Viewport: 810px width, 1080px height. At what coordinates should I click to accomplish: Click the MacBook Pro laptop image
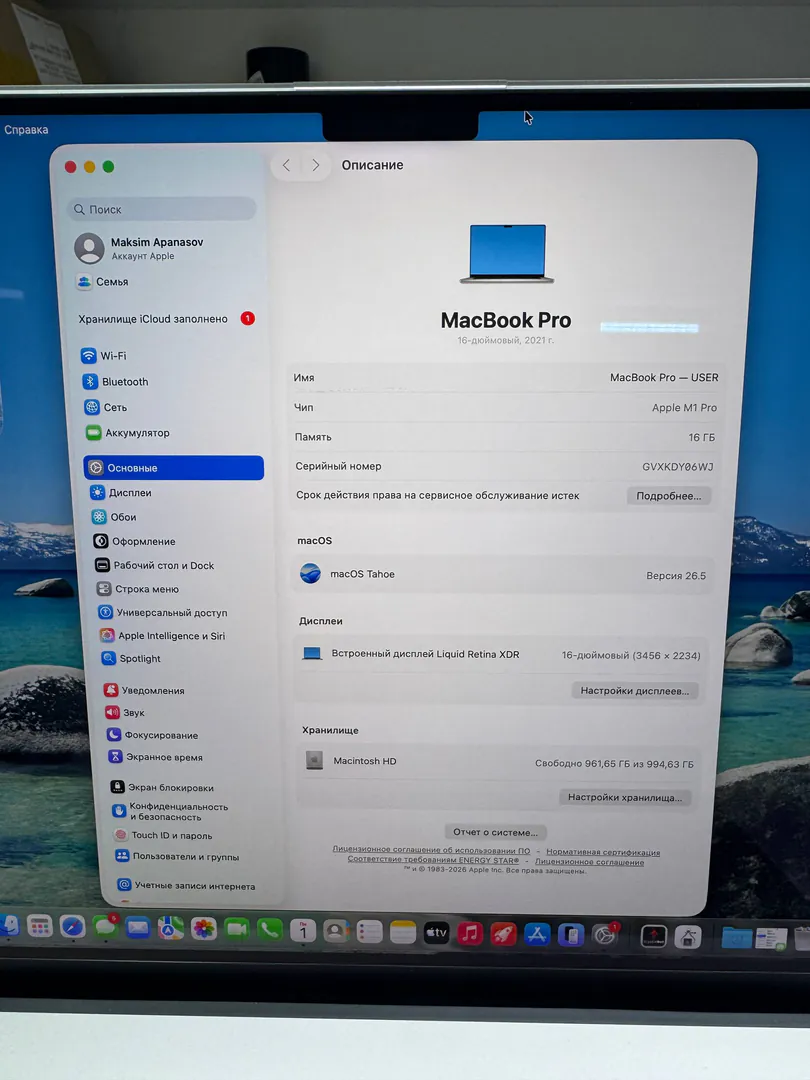507,253
